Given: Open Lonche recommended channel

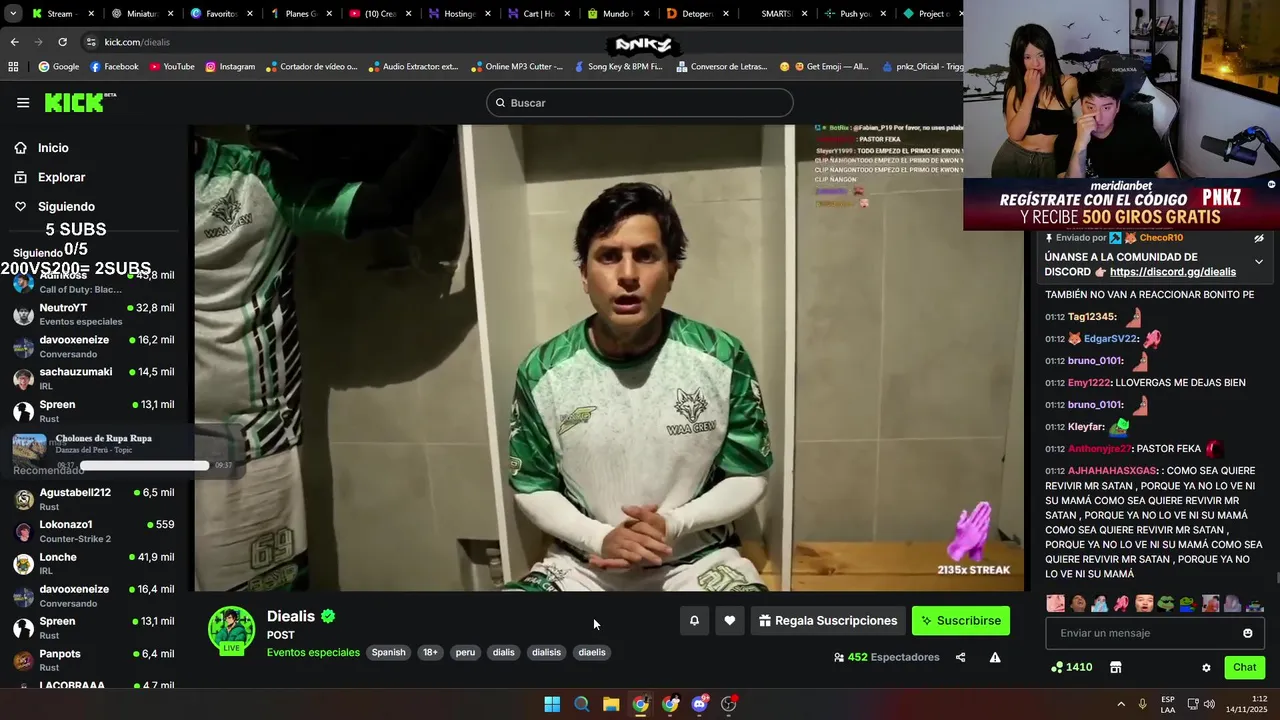Looking at the screenshot, I should tap(95, 563).
